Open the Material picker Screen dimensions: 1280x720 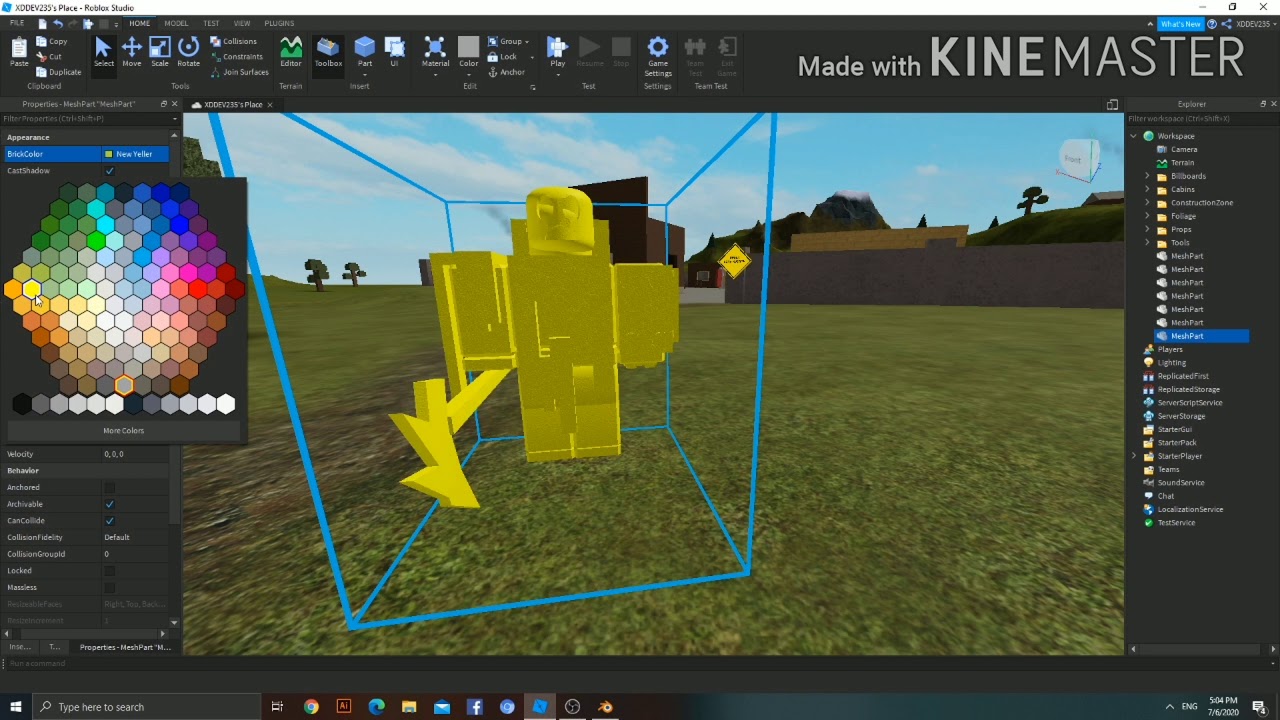click(435, 55)
